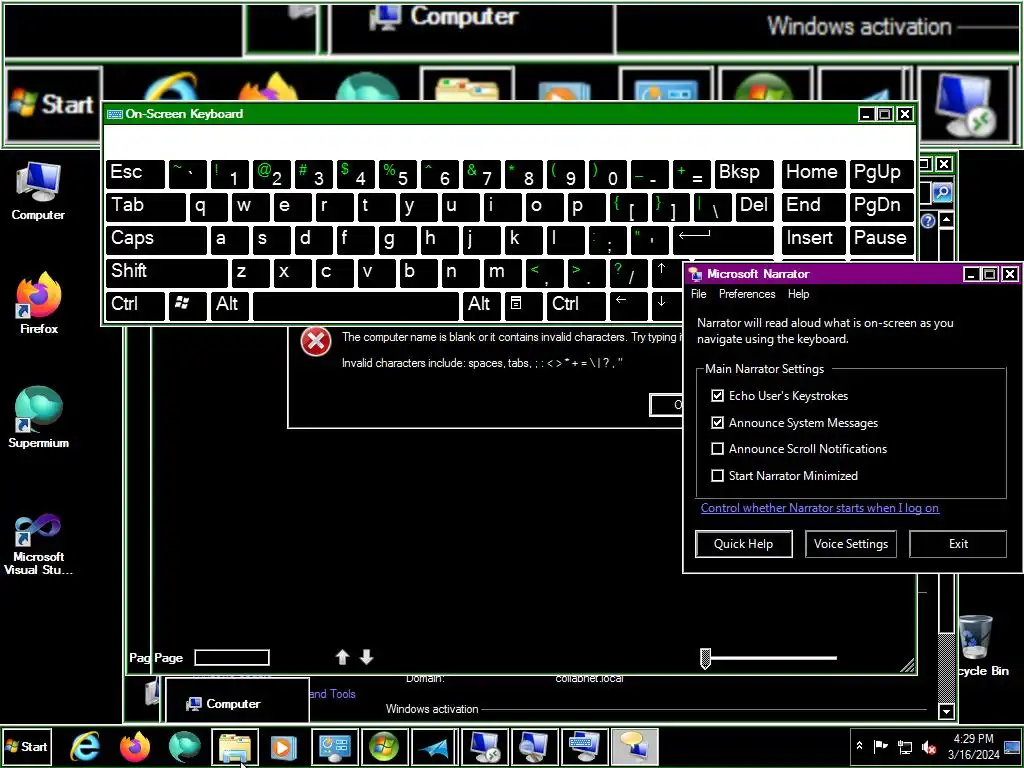Screen dimensions: 1024x768
Task: Switch to Narrator taskbar icon
Action: pyautogui.click(x=635, y=746)
